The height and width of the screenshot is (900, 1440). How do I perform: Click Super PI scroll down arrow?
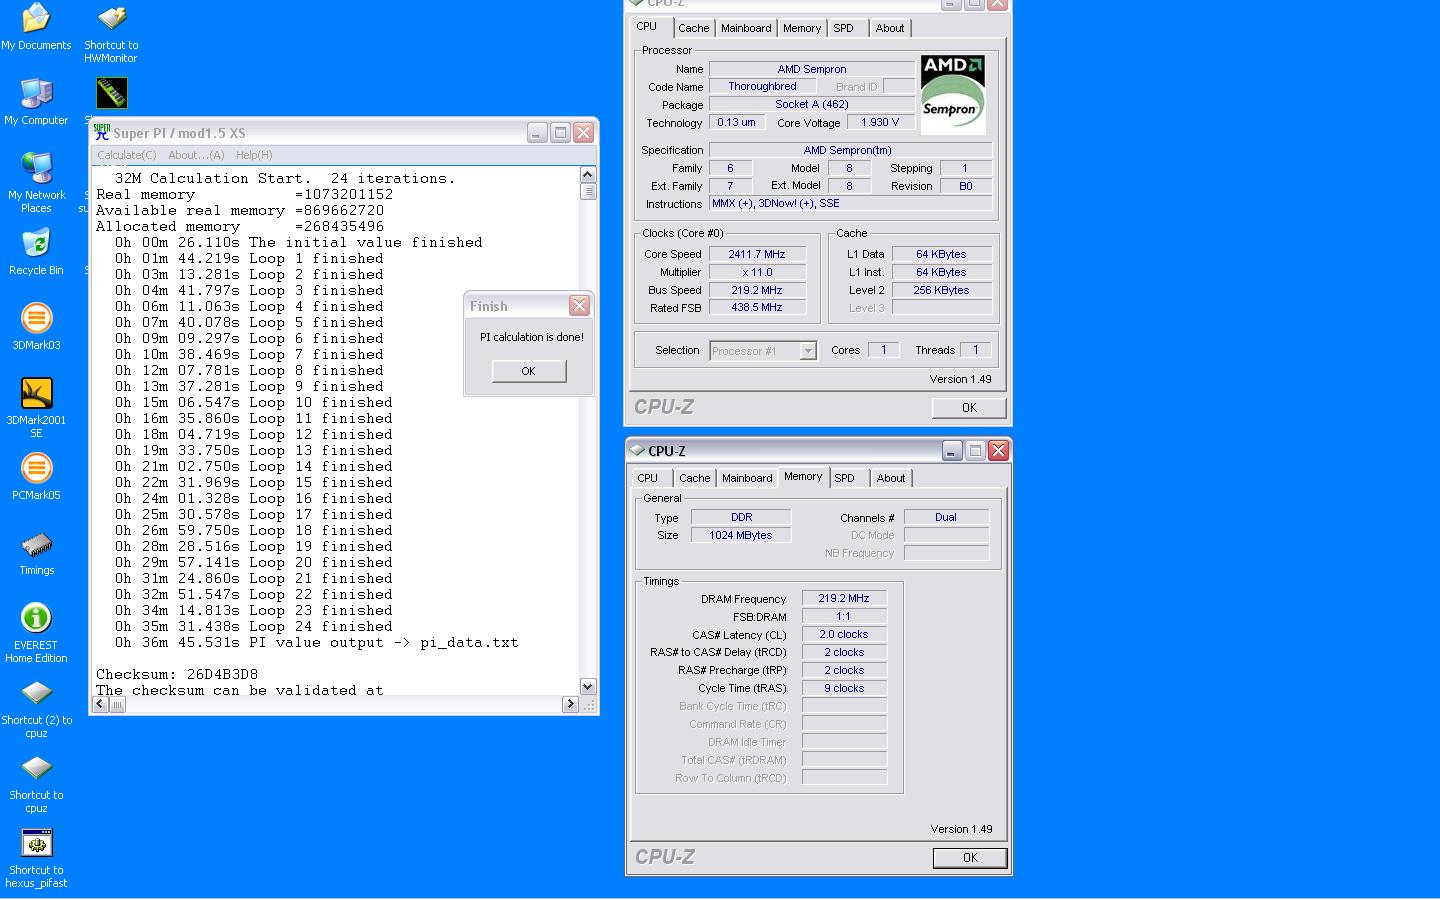click(588, 687)
